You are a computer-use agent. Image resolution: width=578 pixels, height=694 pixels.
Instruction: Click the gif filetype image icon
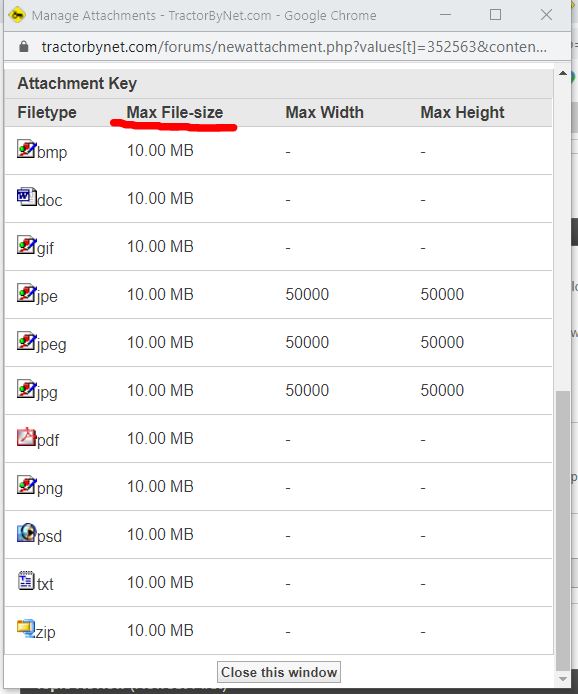pos(26,245)
